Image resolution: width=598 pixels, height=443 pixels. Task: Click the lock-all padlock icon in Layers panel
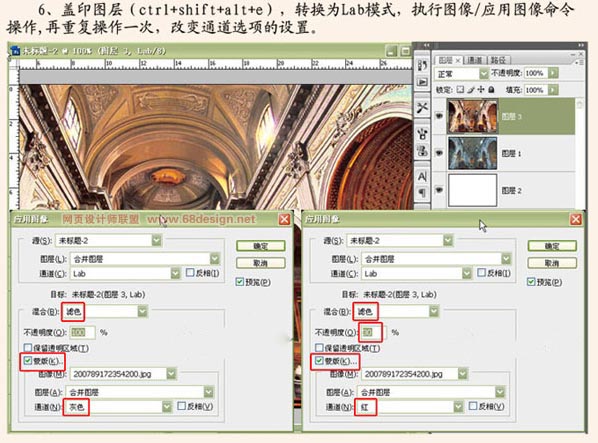[491, 90]
